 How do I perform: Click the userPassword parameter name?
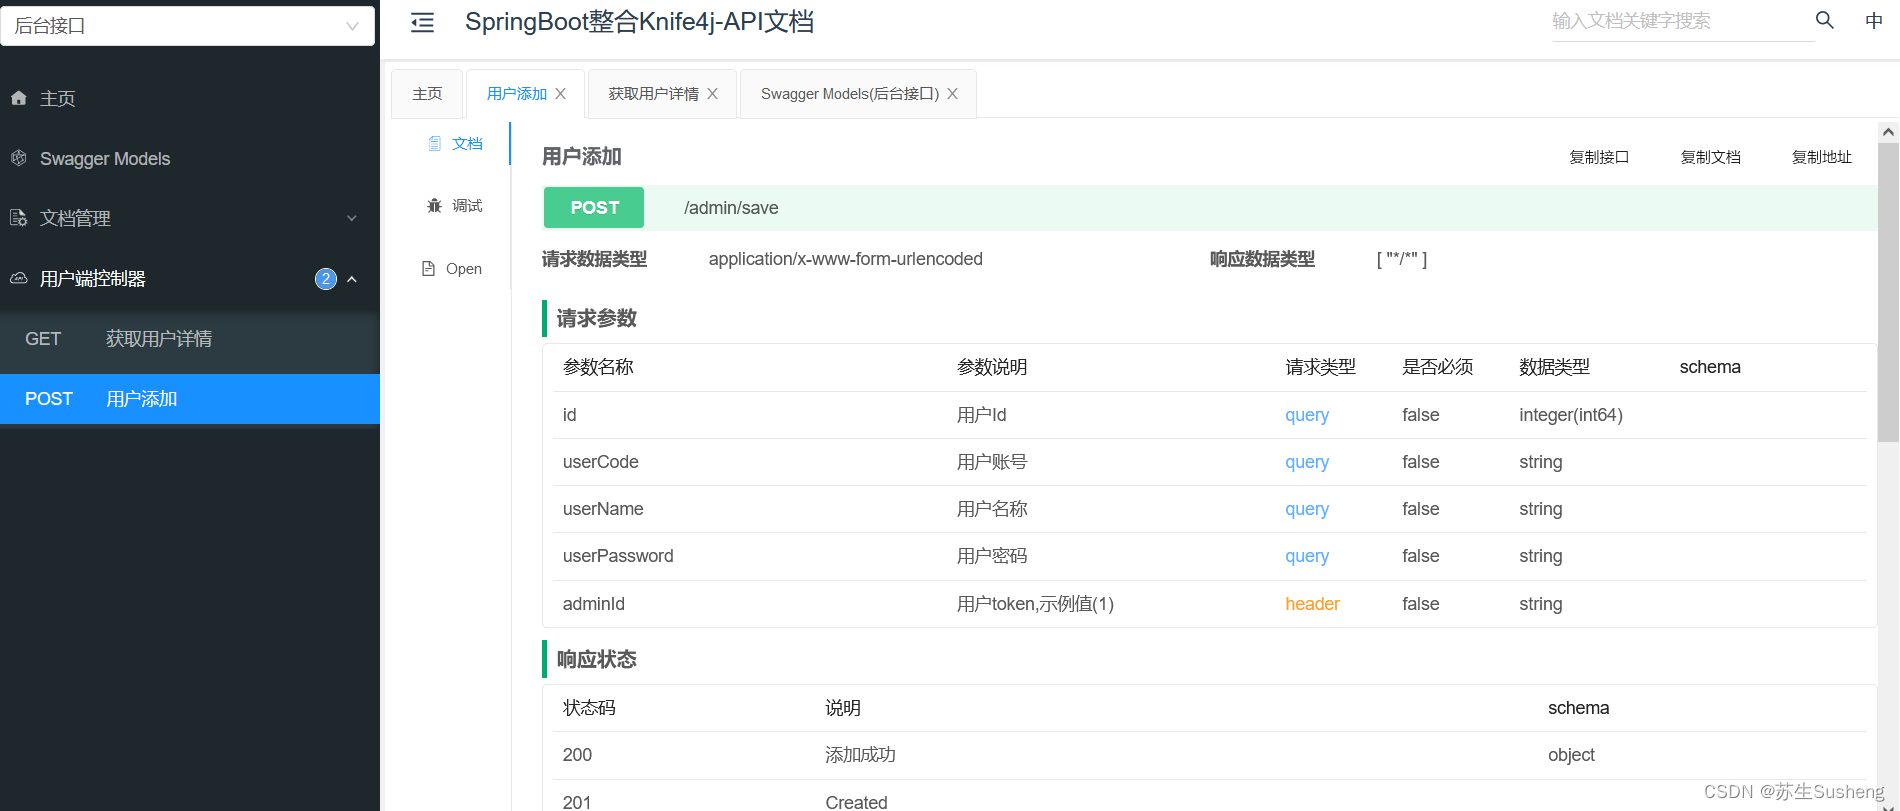pos(618,556)
